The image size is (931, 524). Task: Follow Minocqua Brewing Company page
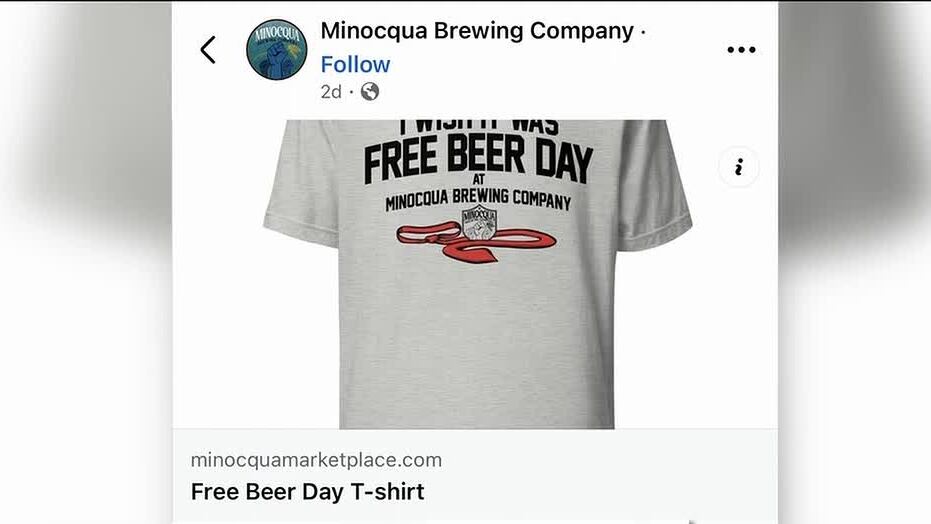(355, 64)
